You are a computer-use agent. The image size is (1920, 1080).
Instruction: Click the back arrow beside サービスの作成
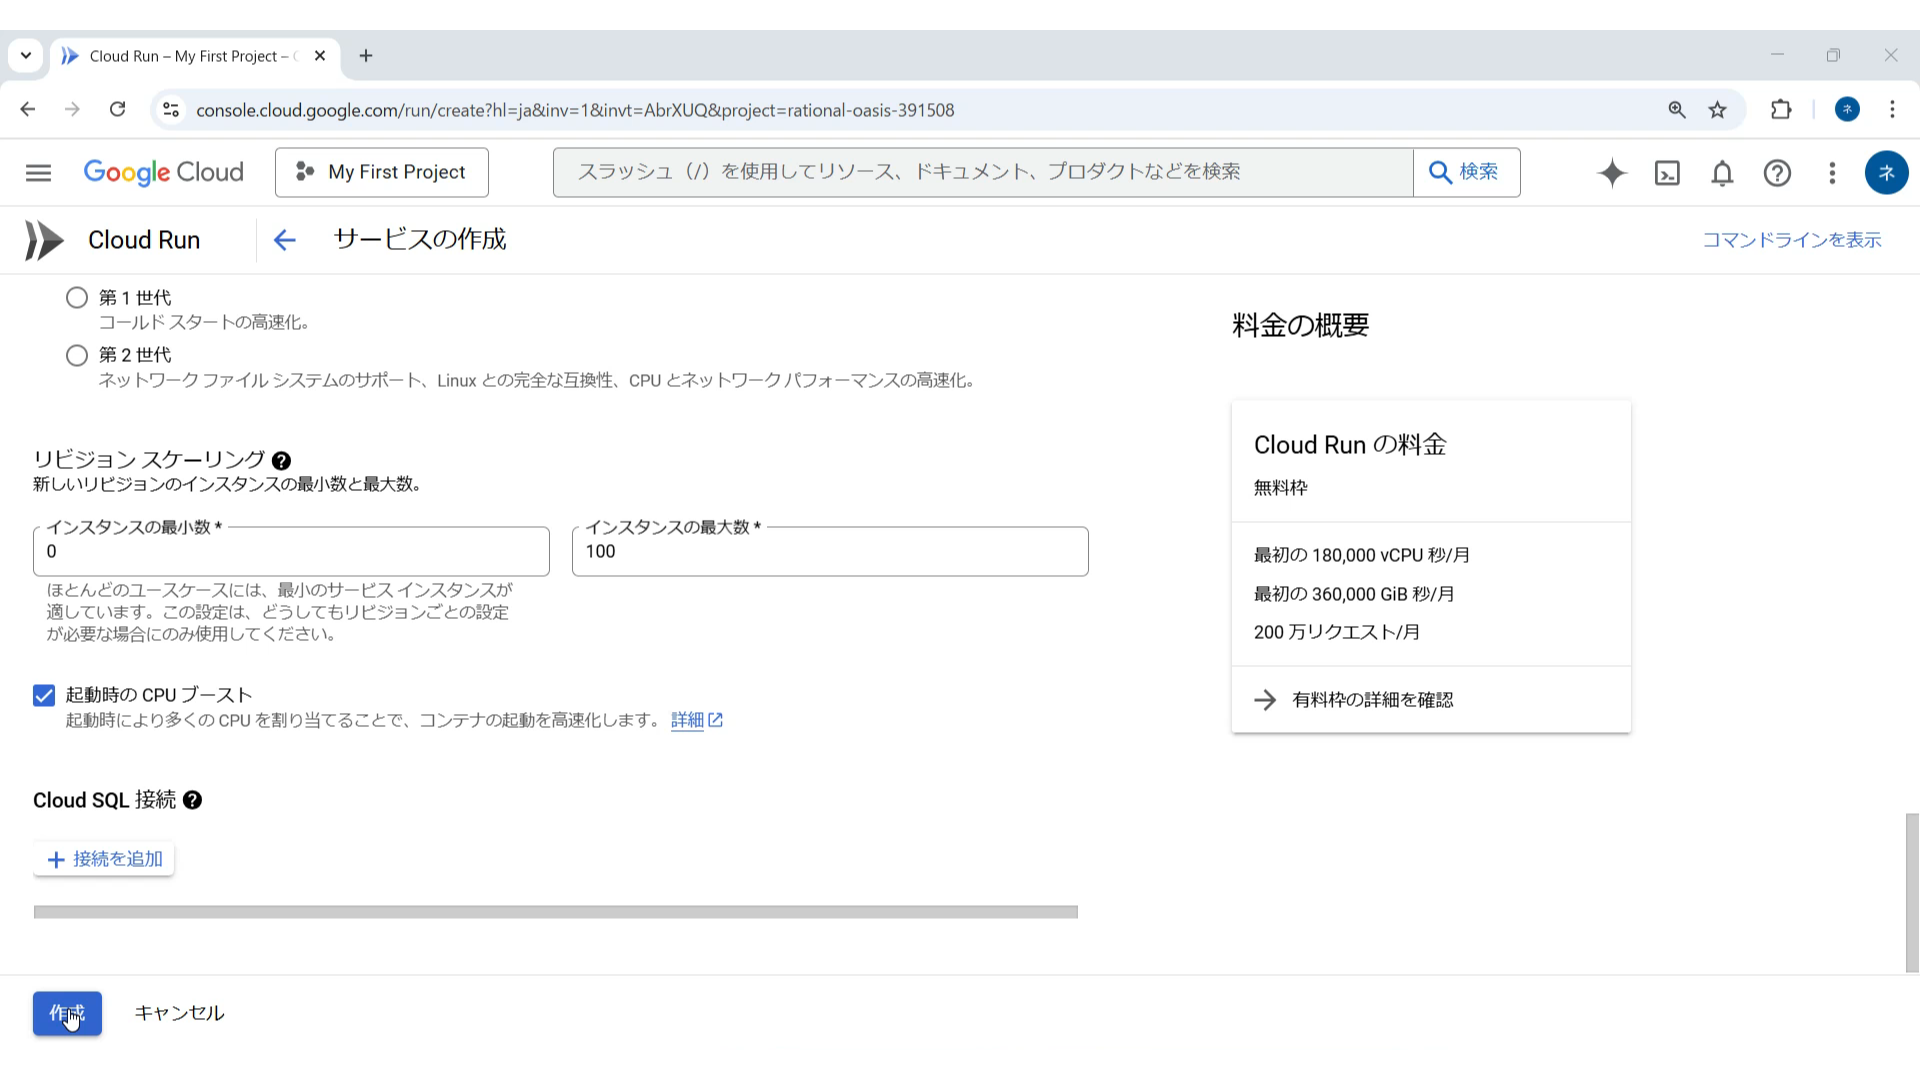coord(285,240)
